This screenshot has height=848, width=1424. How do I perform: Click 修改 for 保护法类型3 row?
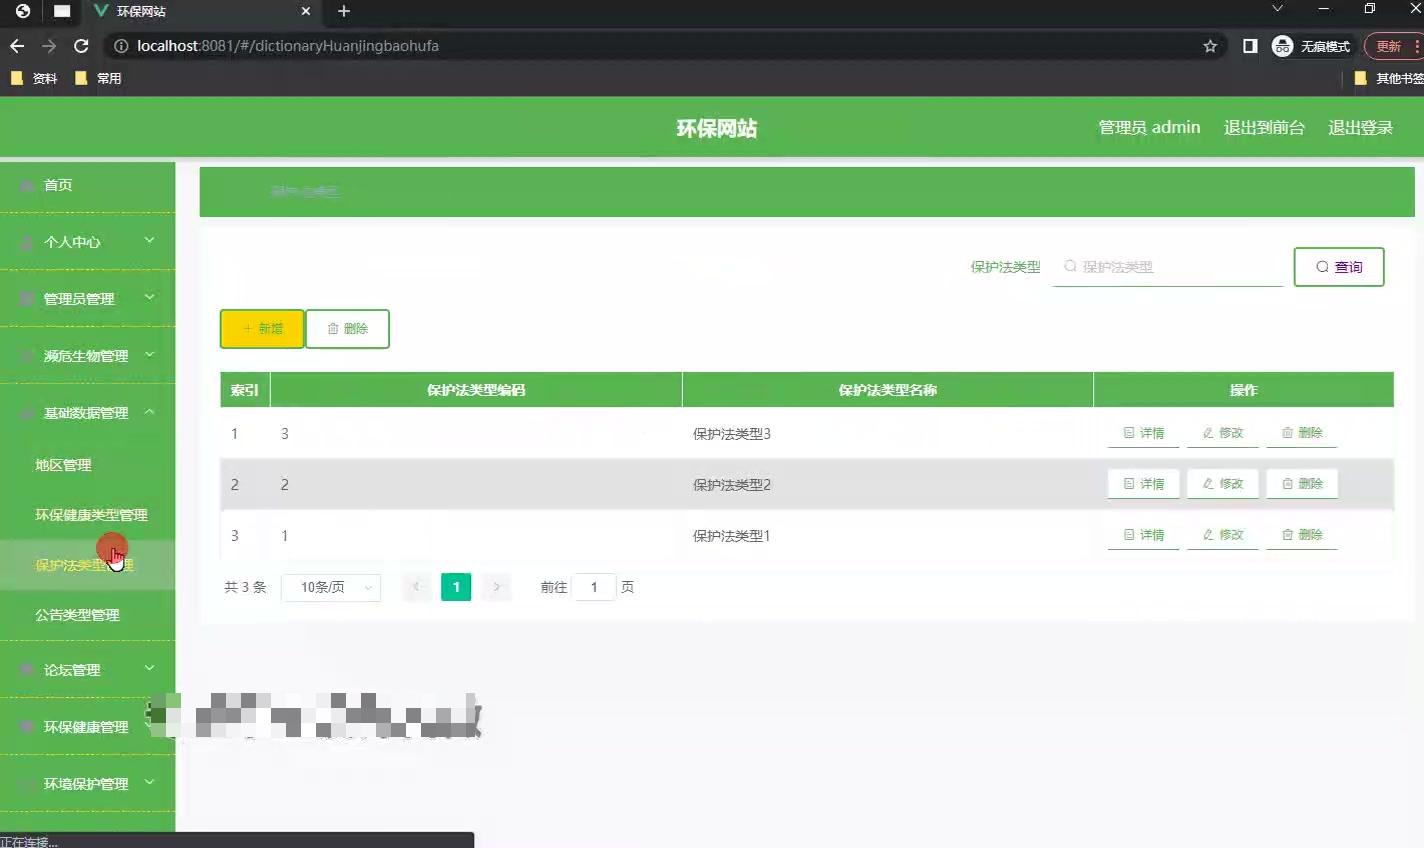[x=1222, y=433]
